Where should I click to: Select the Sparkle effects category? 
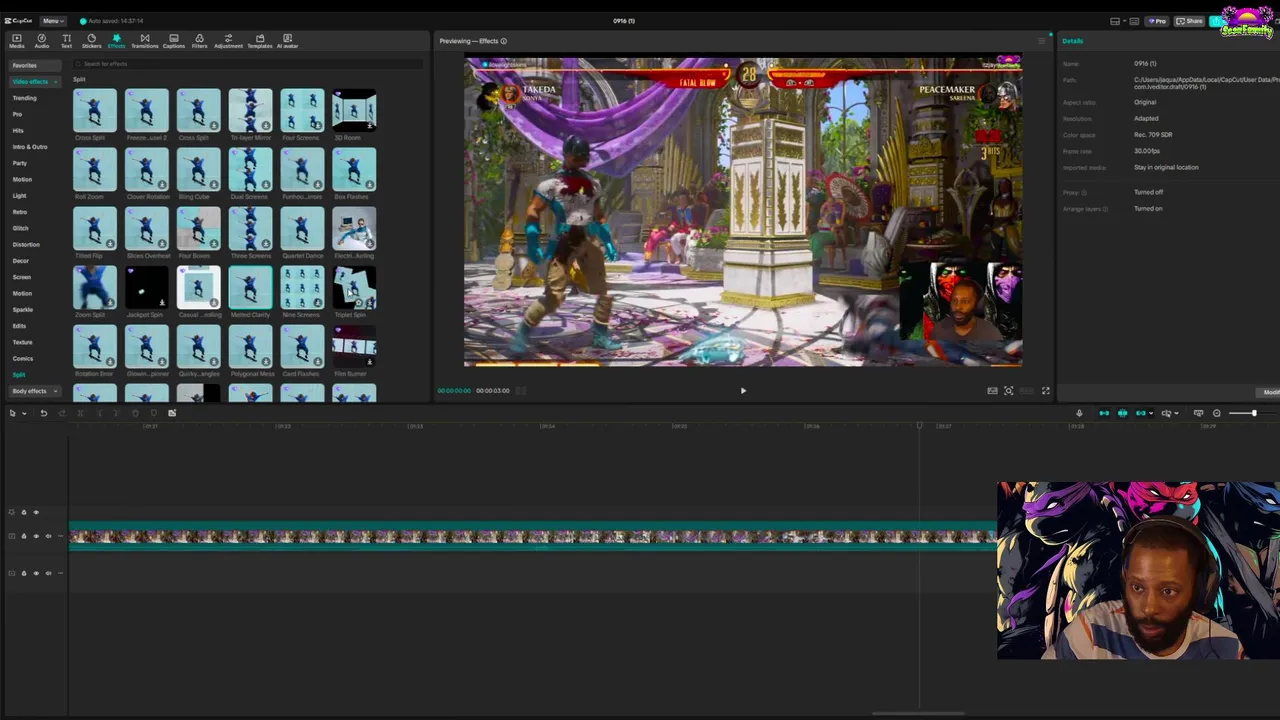[x=23, y=309]
